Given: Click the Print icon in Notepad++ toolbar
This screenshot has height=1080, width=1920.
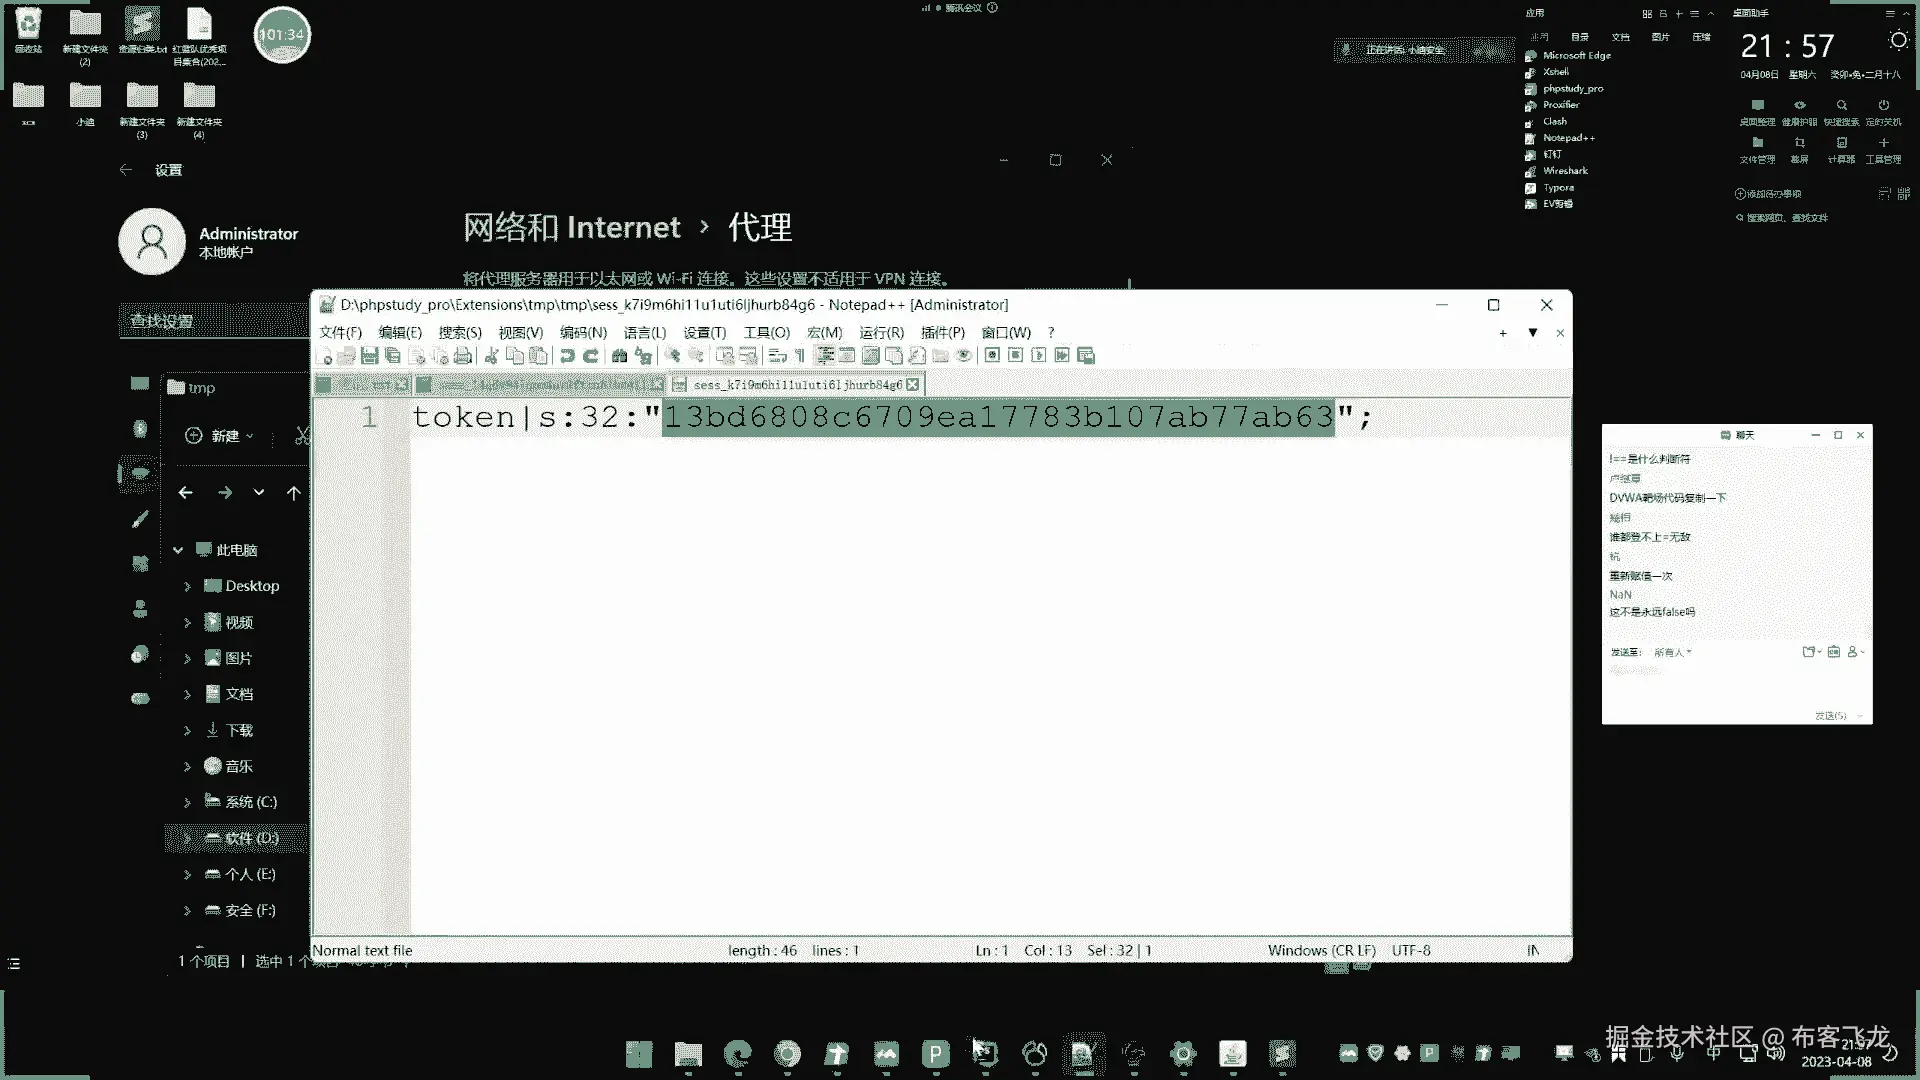Looking at the screenshot, I should point(462,356).
